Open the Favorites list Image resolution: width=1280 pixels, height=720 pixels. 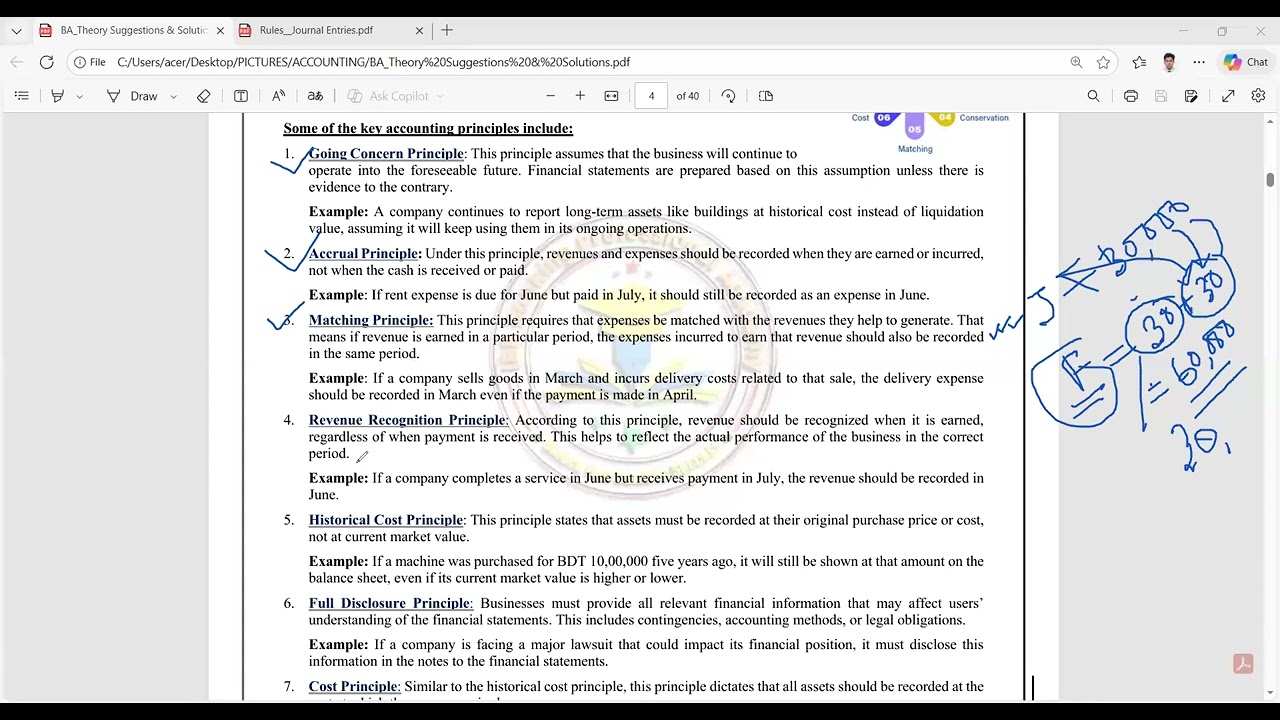tap(1139, 62)
